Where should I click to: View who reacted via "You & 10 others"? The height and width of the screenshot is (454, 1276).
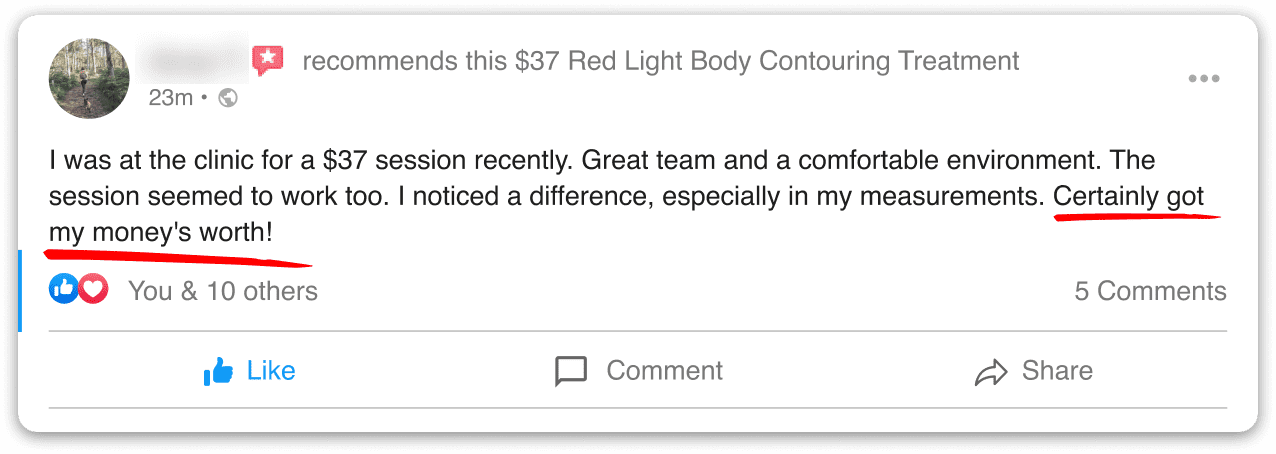point(222,291)
